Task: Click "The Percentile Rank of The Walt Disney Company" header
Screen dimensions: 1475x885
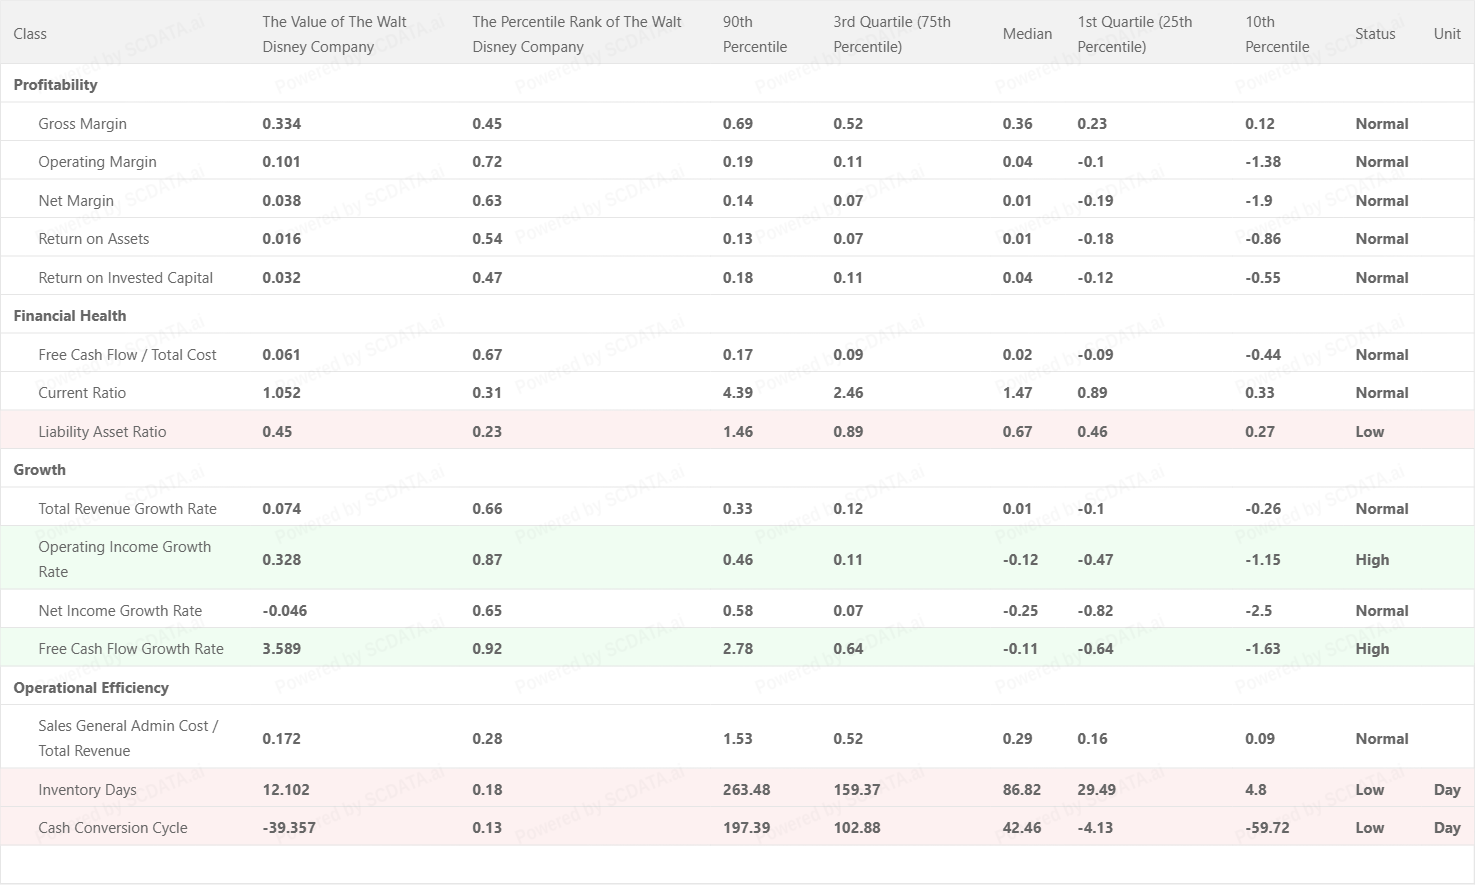Action: click(577, 34)
